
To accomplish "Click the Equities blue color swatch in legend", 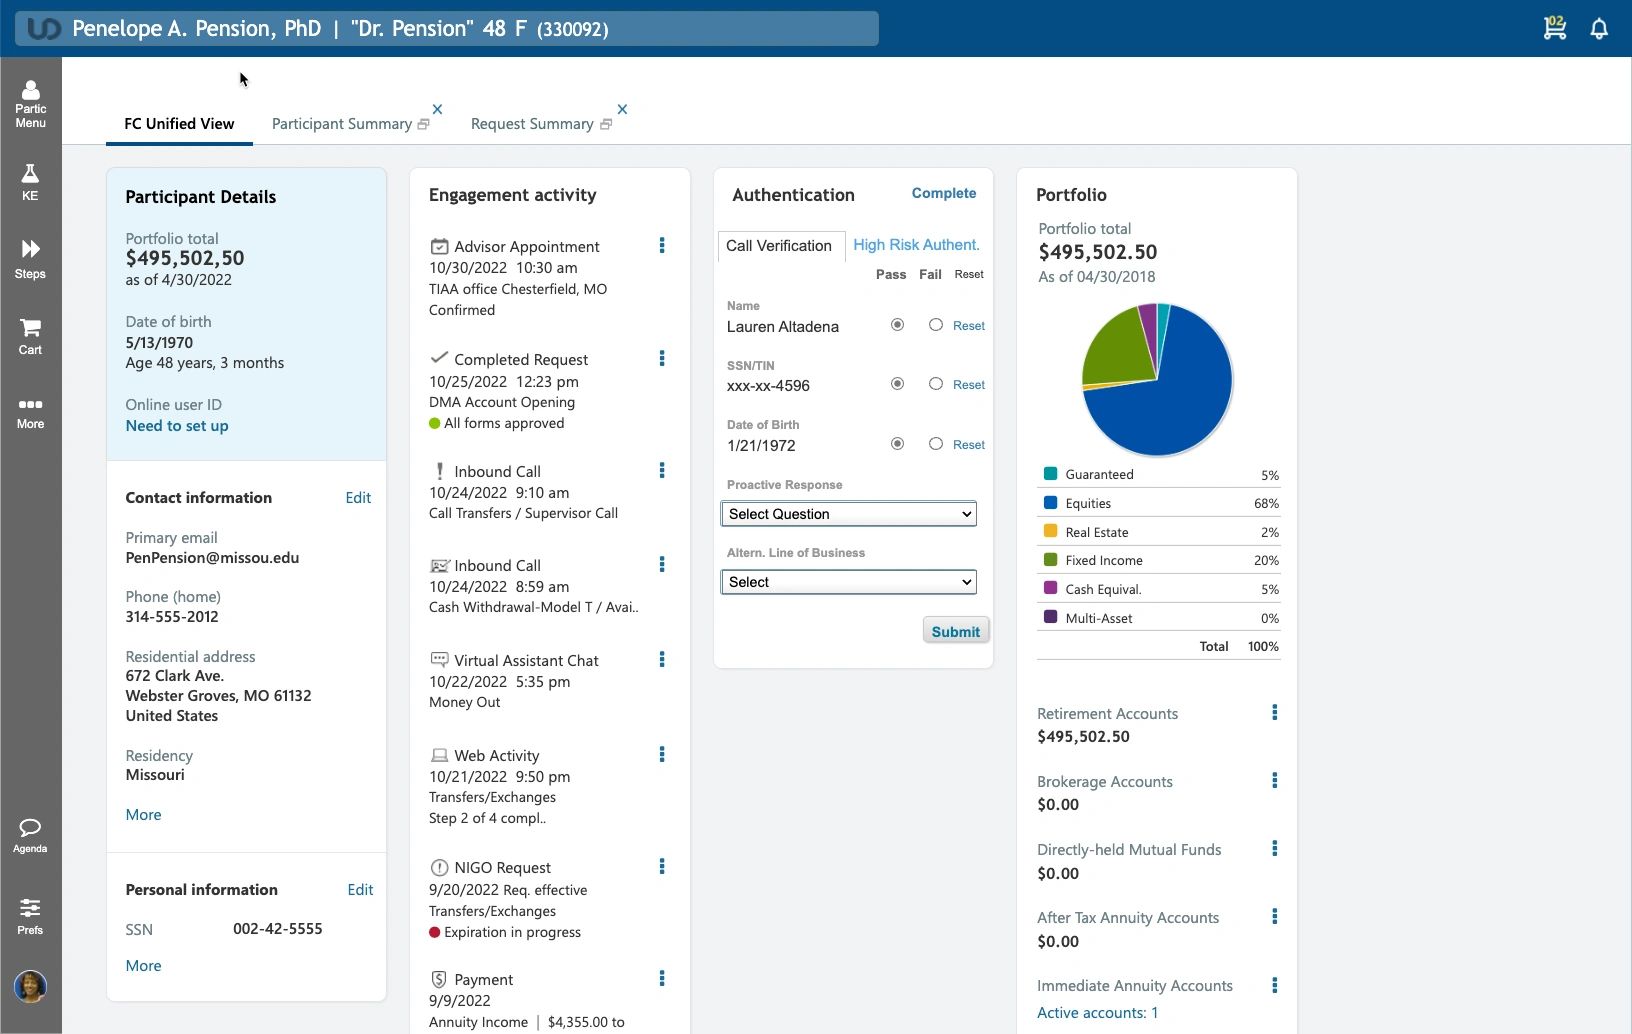I will click(1050, 503).
